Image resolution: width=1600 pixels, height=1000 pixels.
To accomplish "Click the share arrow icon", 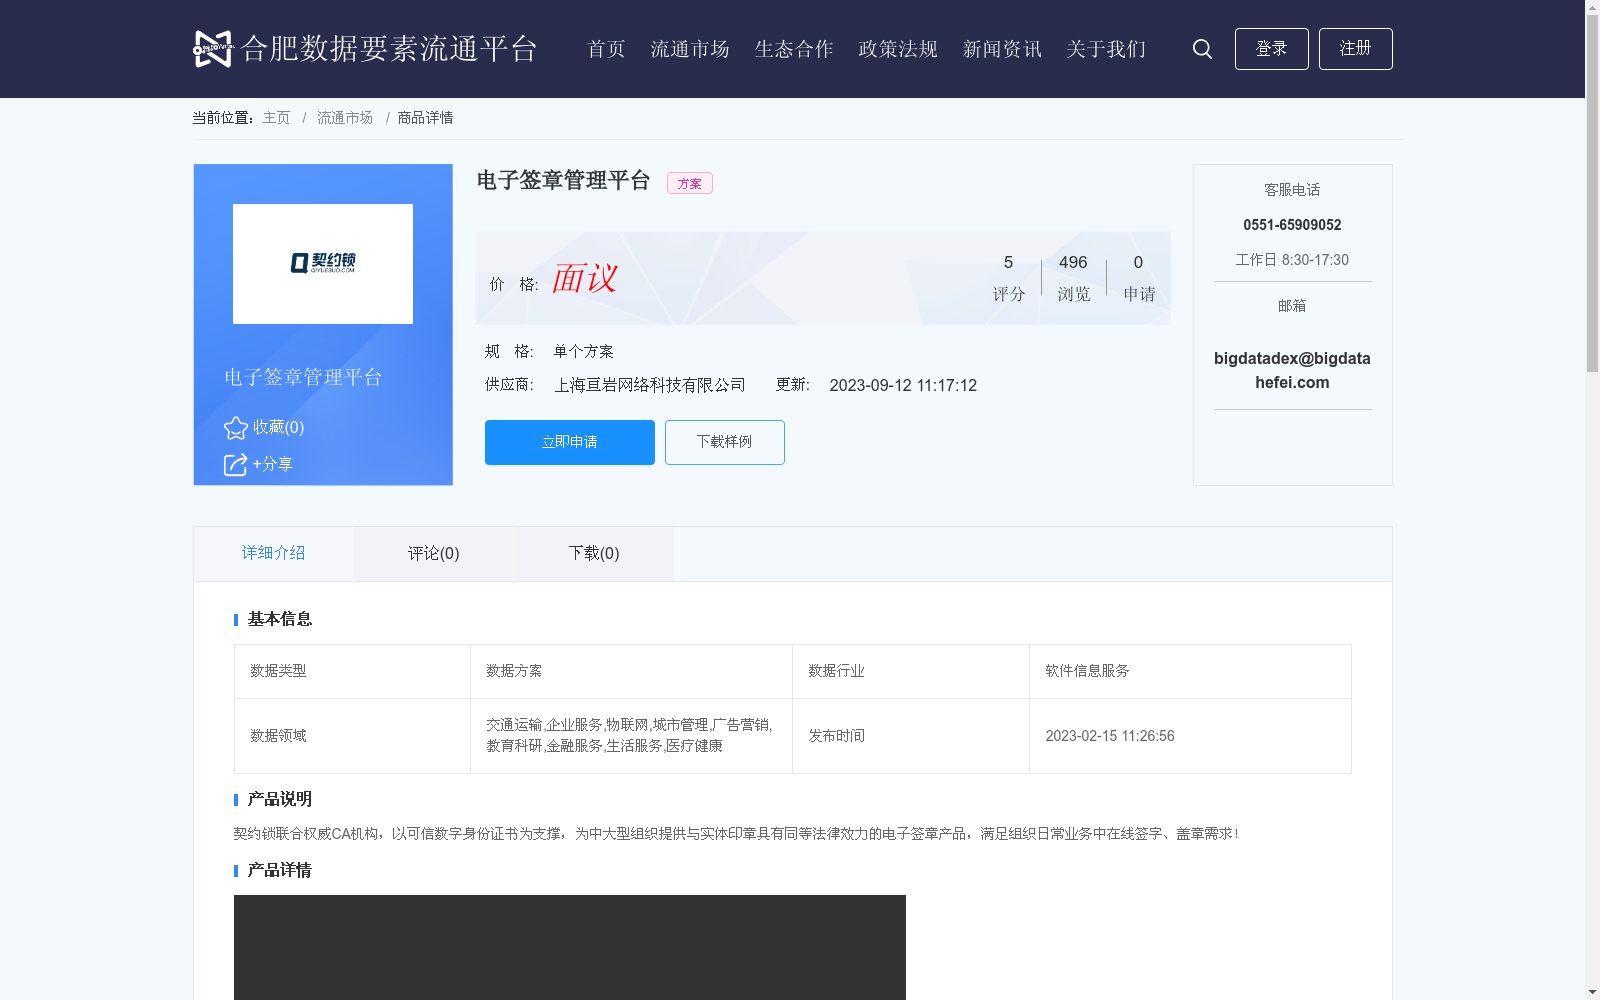I will (235, 465).
